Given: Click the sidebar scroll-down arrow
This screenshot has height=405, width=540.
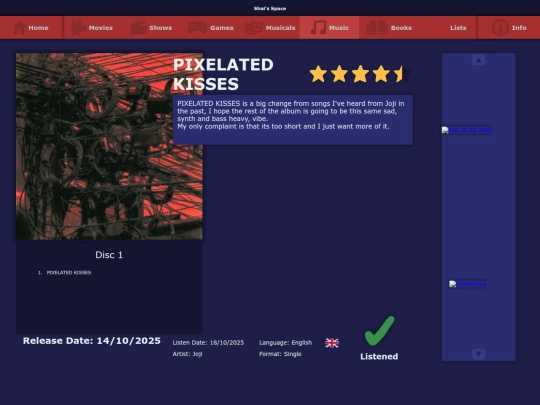Looking at the screenshot, I should (x=478, y=354).
